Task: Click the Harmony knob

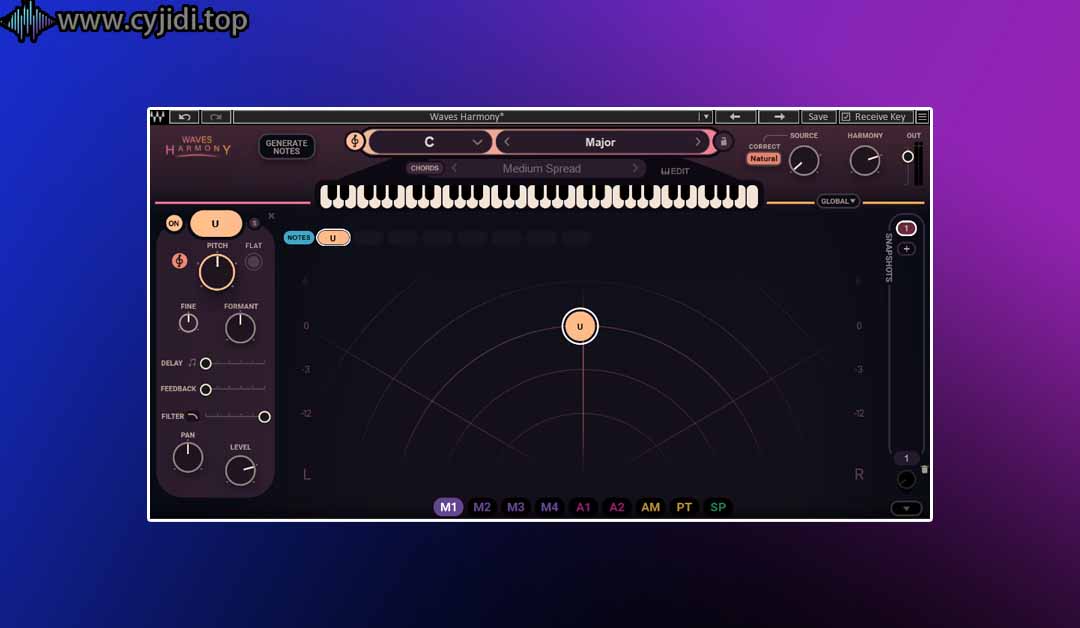Action: tap(865, 161)
